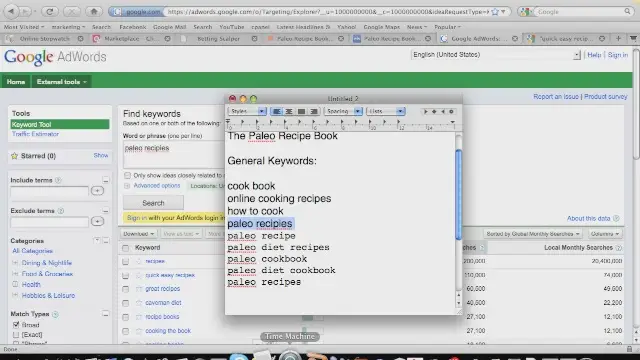Select justify alignment in editor toolbar
Viewport: 640px width, 360px height.
pyautogui.click(x=301, y=111)
